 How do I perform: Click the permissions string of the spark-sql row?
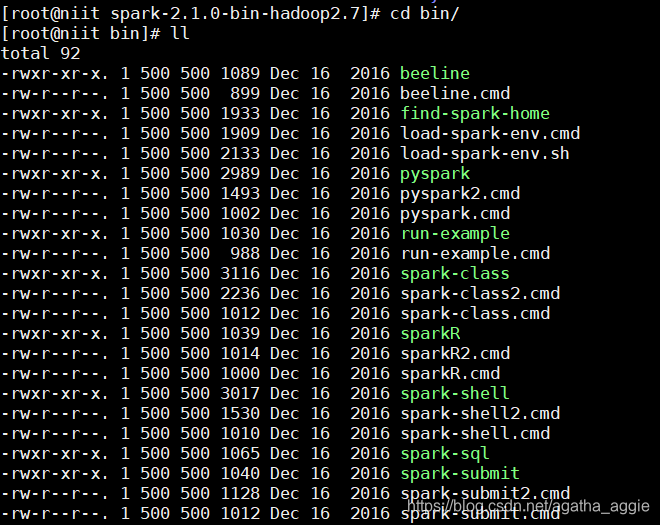(x=55, y=453)
